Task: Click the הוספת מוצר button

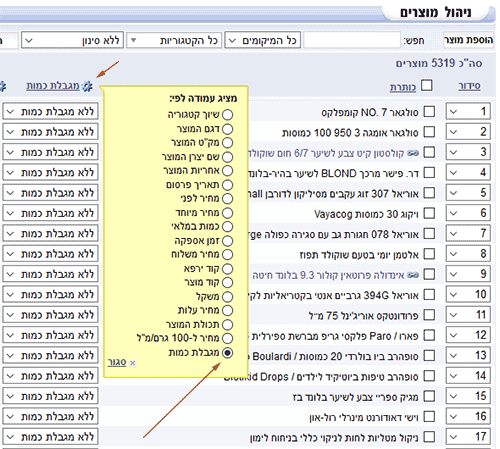Action: [x=468, y=40]
